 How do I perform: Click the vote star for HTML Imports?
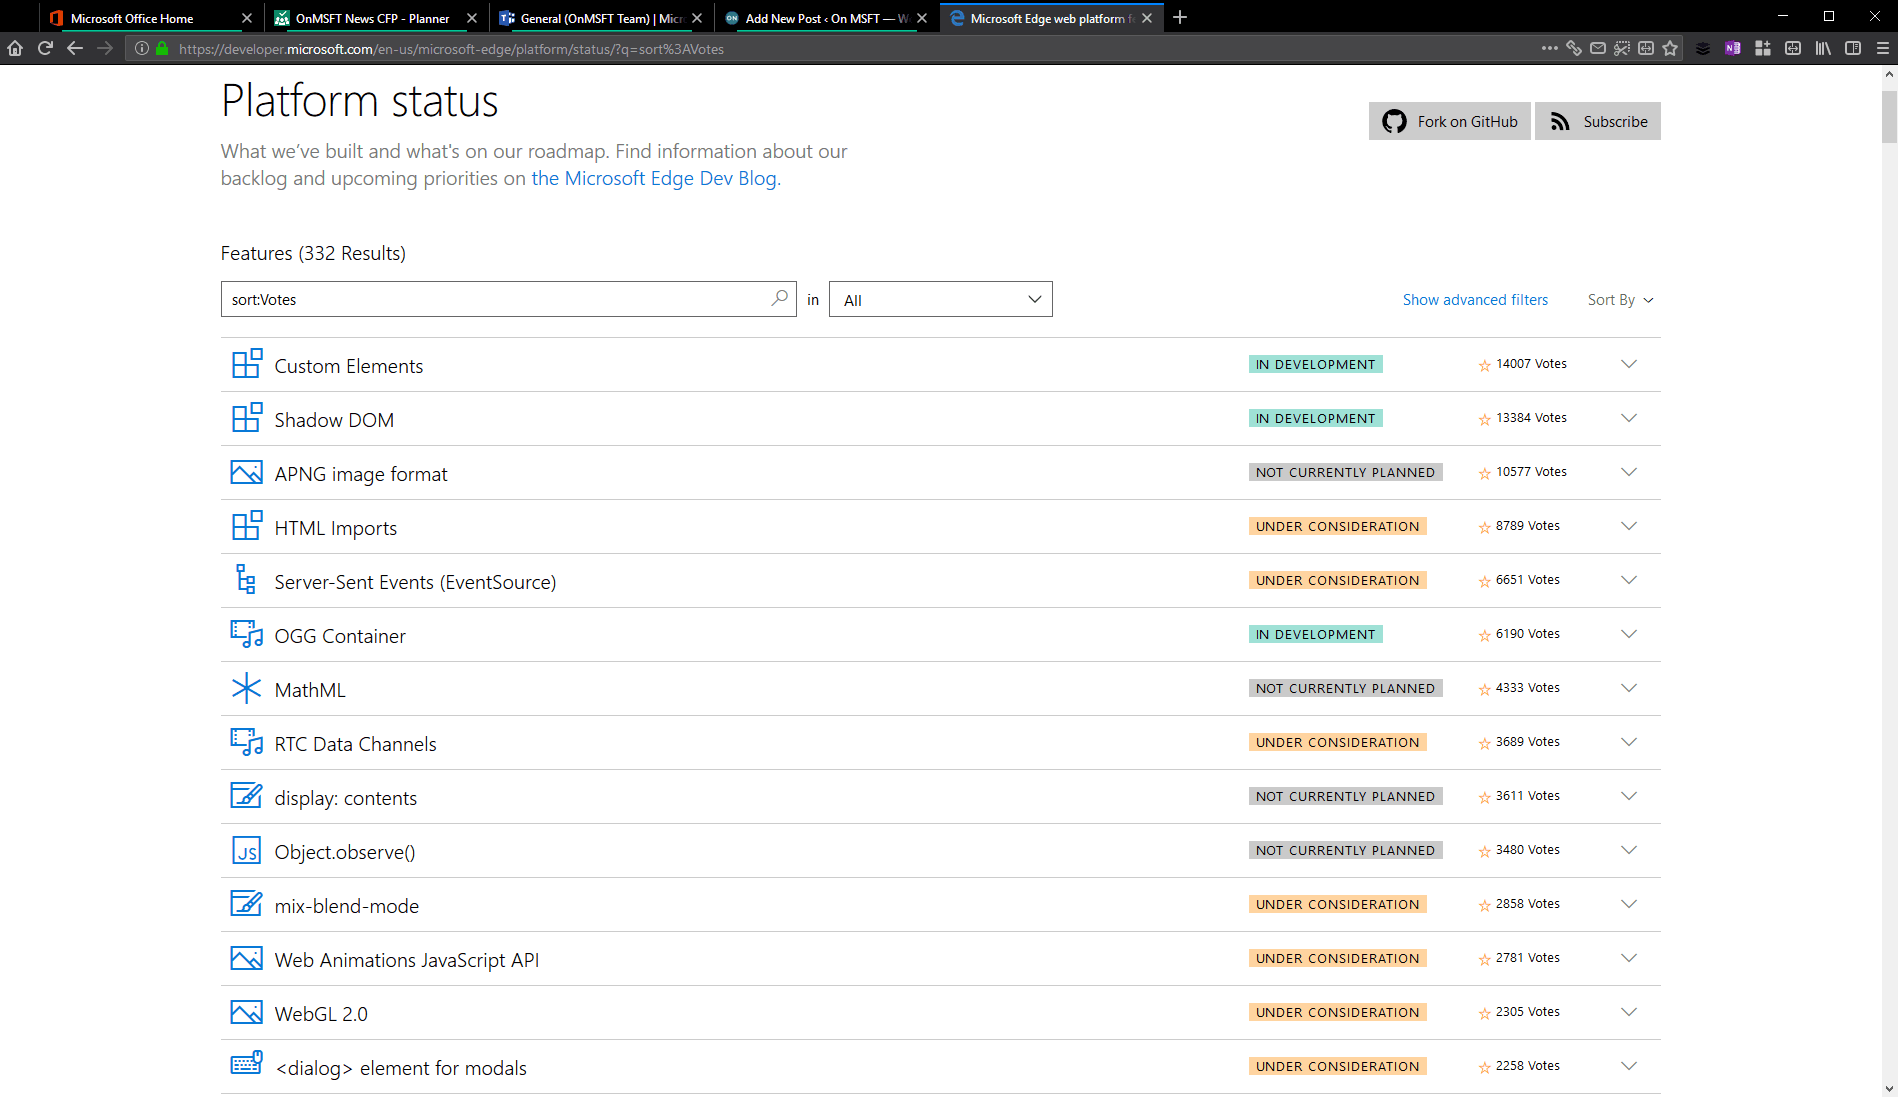(x=1484, y=527)
